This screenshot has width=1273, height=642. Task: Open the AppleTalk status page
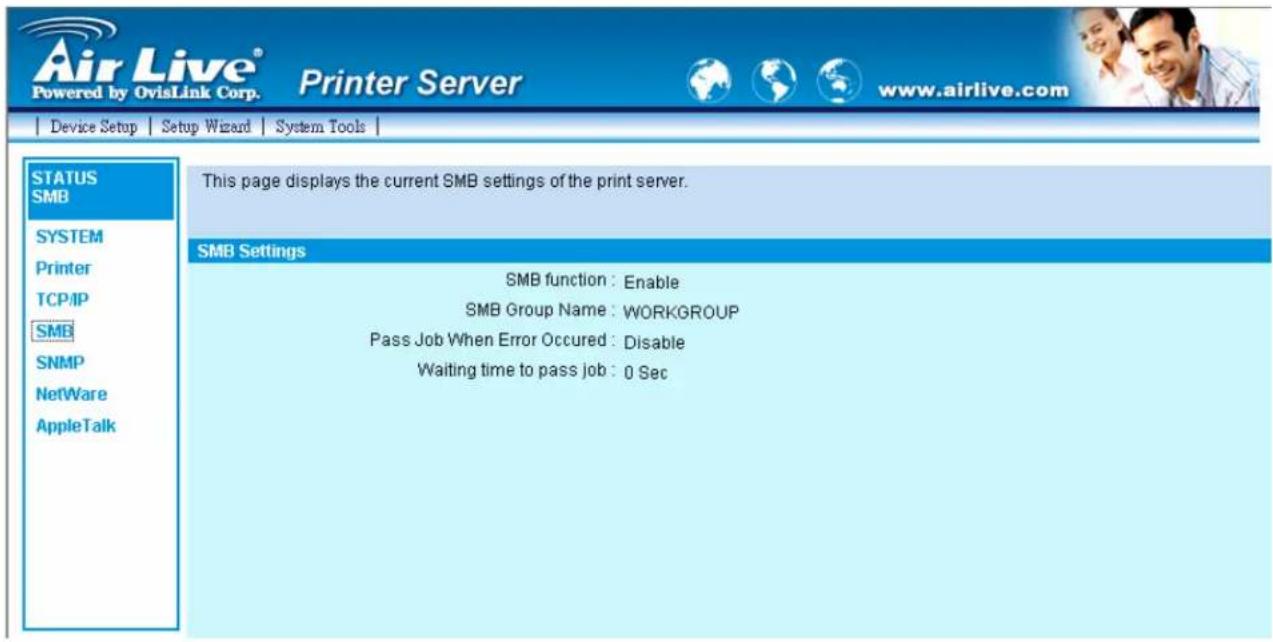(x=76, y=425)
